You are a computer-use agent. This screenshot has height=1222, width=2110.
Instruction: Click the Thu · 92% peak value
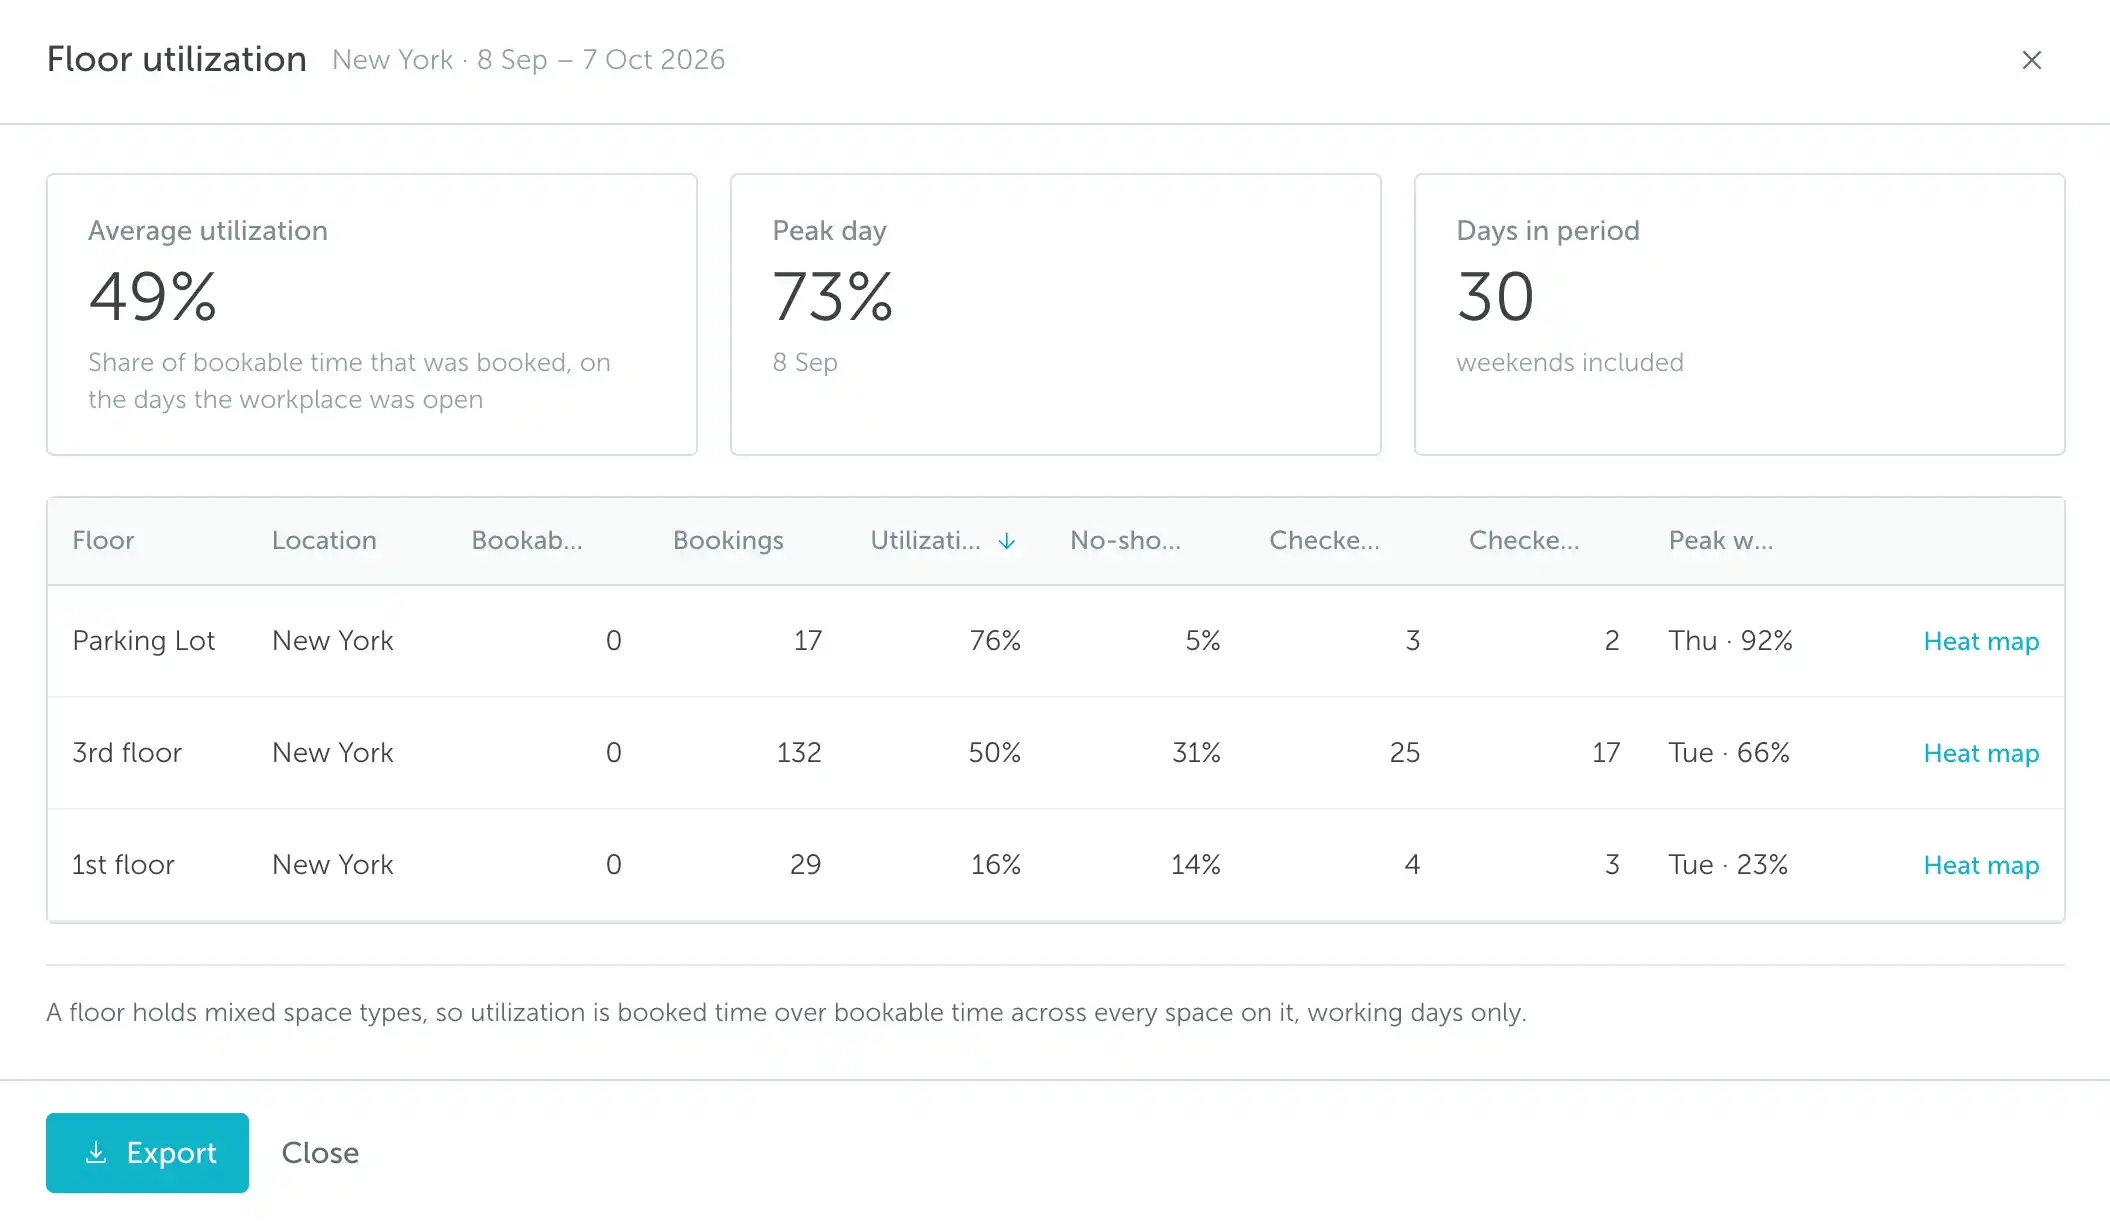1730,640
